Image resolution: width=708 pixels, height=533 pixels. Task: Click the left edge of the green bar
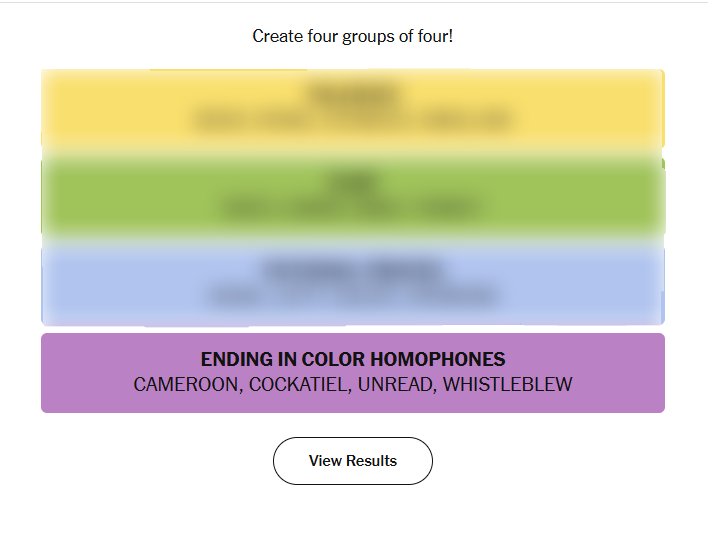[x=48, y=196]
